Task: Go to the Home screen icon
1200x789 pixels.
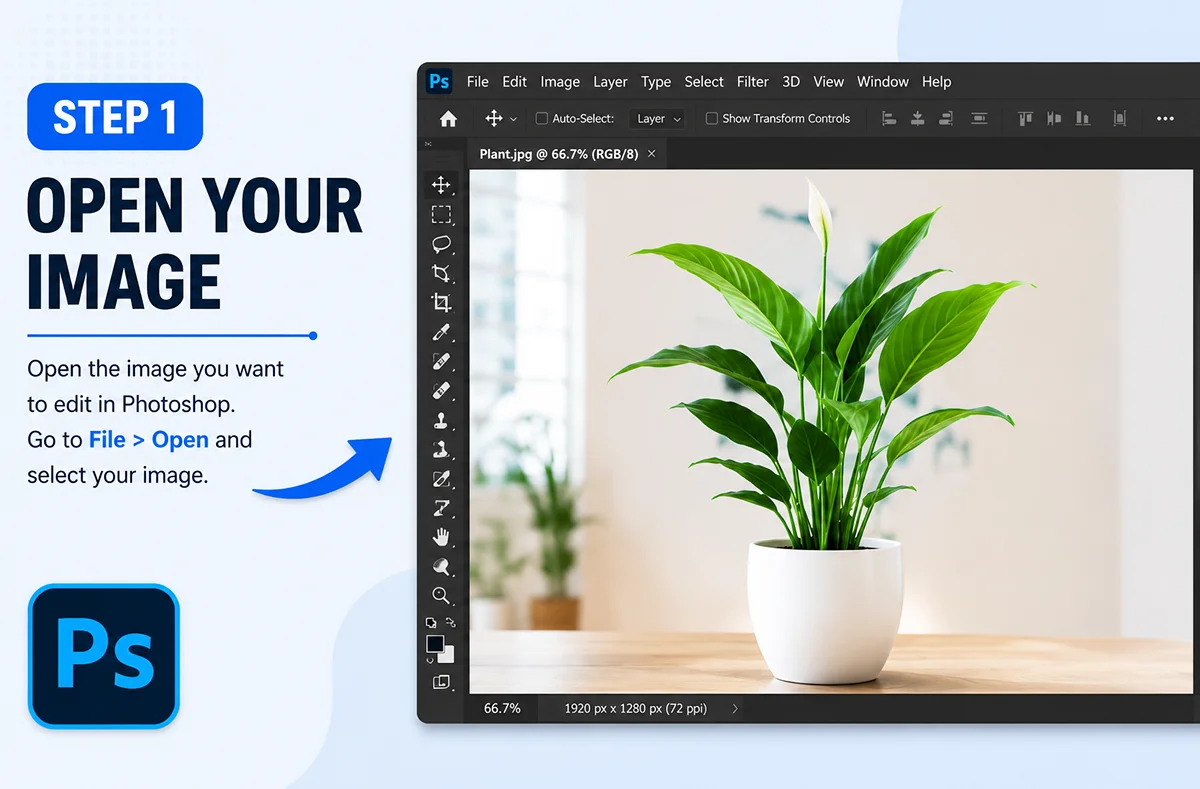Action: (448, 119)
